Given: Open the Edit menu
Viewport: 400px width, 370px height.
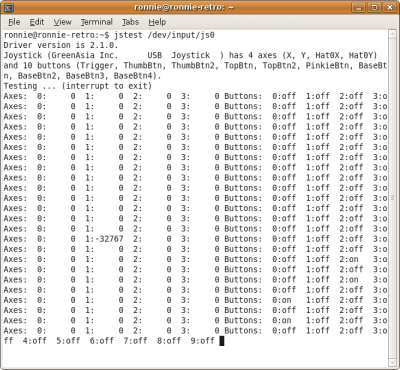Looking at the screenshot, I should click(x=37, y=22).
